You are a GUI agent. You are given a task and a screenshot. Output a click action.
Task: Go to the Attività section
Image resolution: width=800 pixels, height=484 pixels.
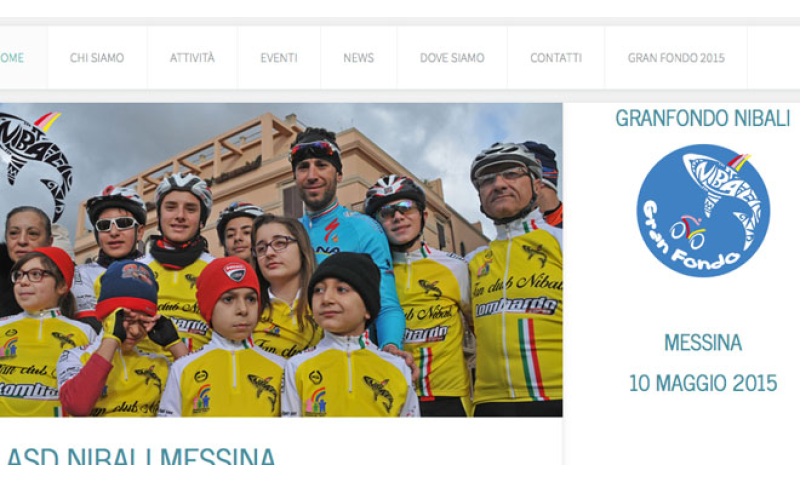pos(192,58)
